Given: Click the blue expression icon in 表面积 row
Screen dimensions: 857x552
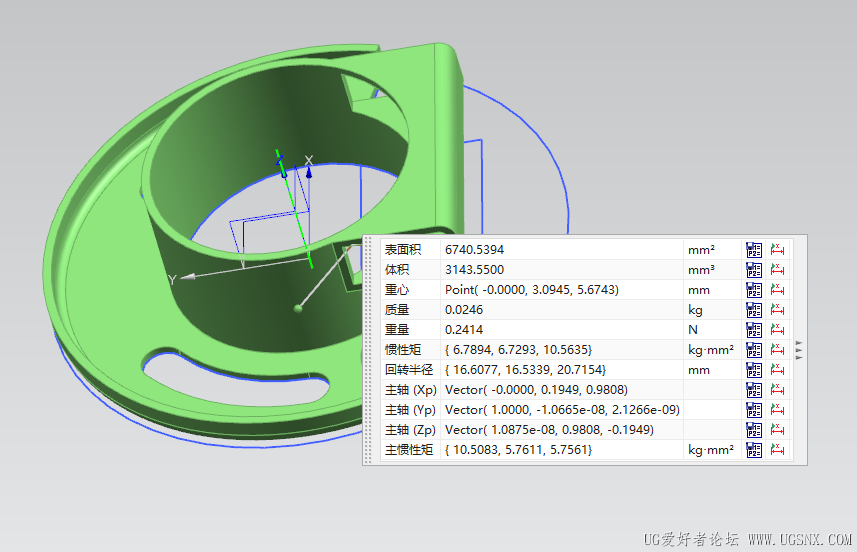Looking at the screenshot, I should (x=754, y=250).
